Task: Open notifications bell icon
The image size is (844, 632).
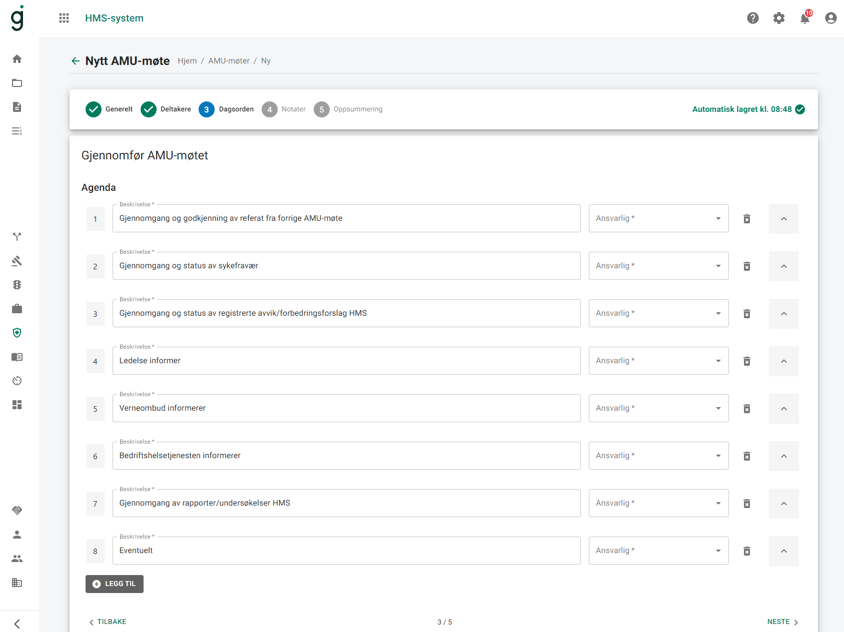Action: point(805,18)
